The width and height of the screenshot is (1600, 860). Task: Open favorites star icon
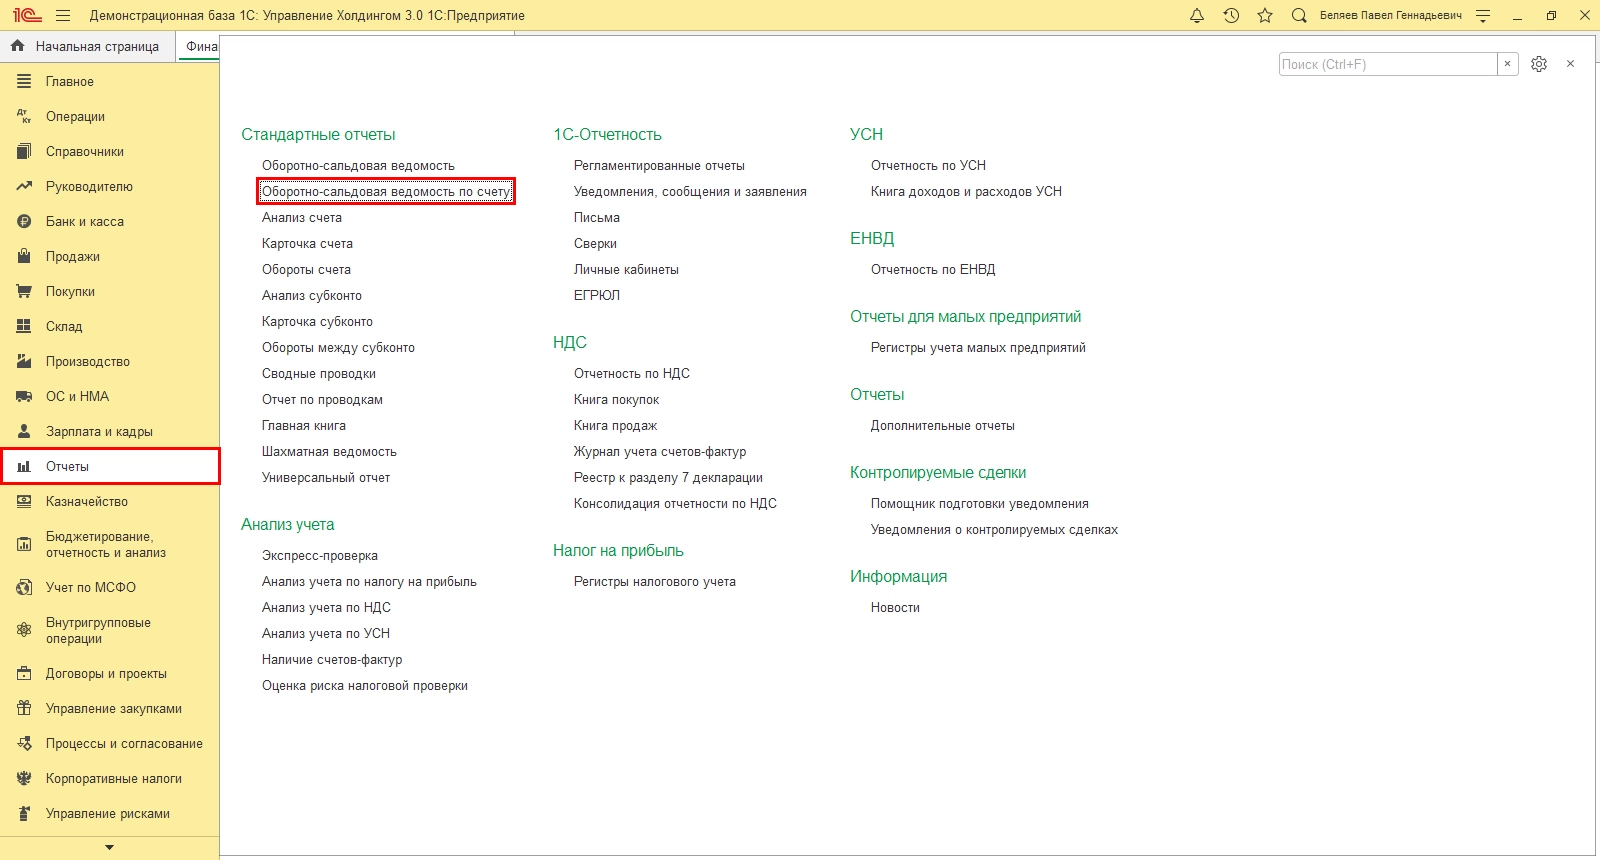tap(1265, 15)
